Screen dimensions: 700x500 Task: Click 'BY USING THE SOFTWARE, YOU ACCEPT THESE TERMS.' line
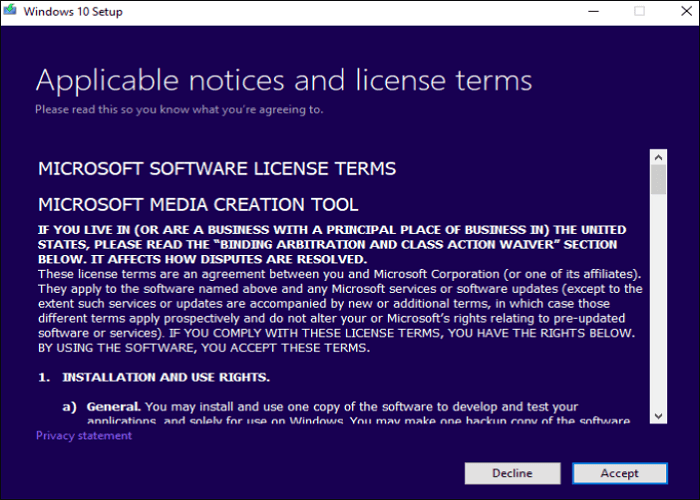pyautogui.click(x=204, y=348)
